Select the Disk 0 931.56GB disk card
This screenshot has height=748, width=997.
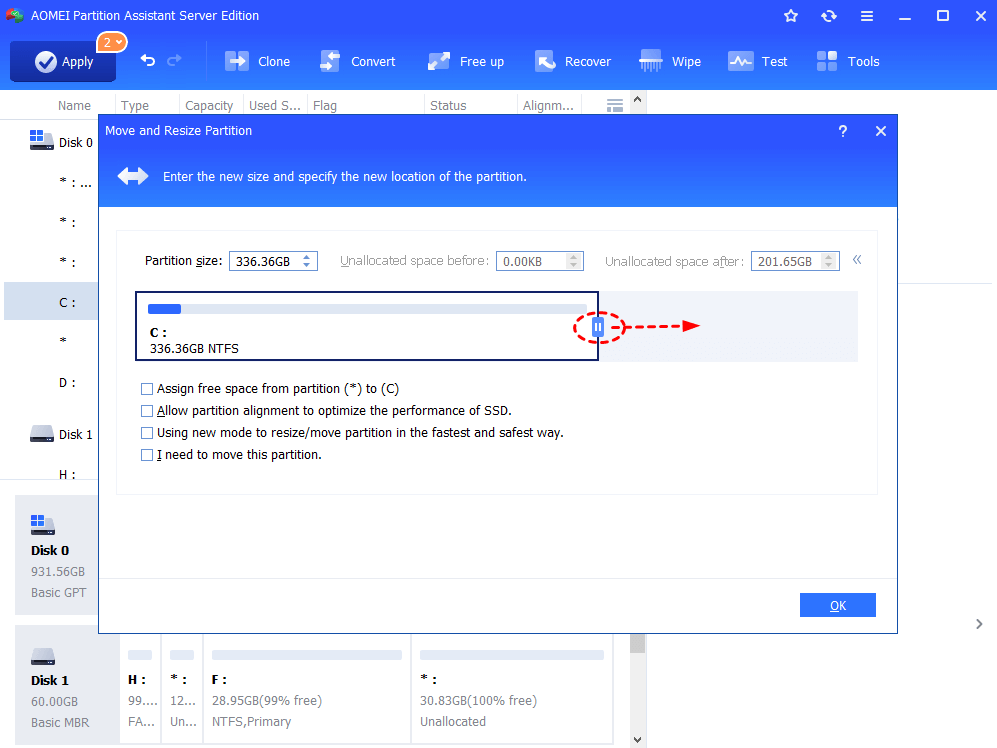57,555
